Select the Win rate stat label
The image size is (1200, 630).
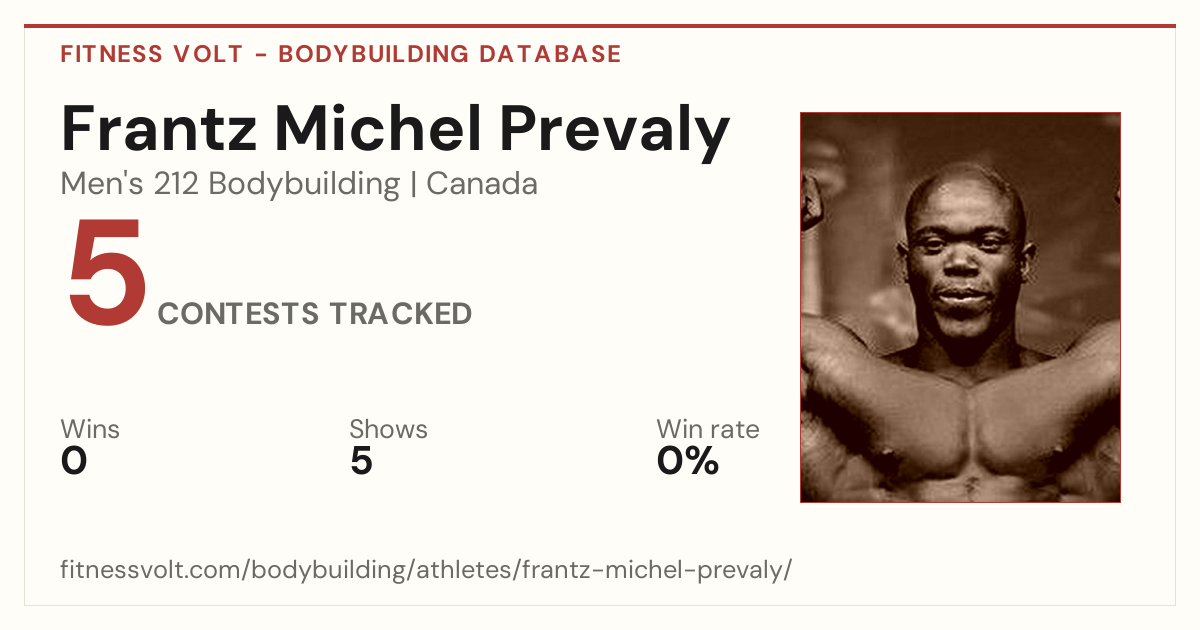708,430
